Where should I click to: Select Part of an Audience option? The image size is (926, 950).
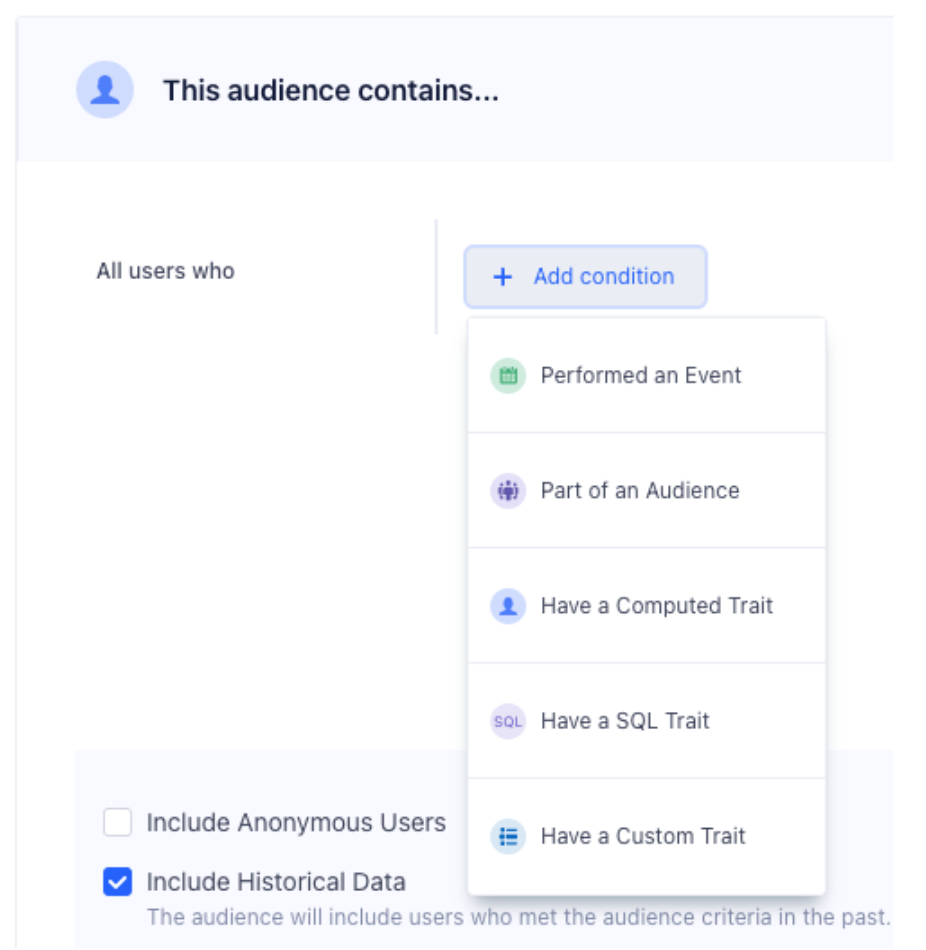coord(647,491)
